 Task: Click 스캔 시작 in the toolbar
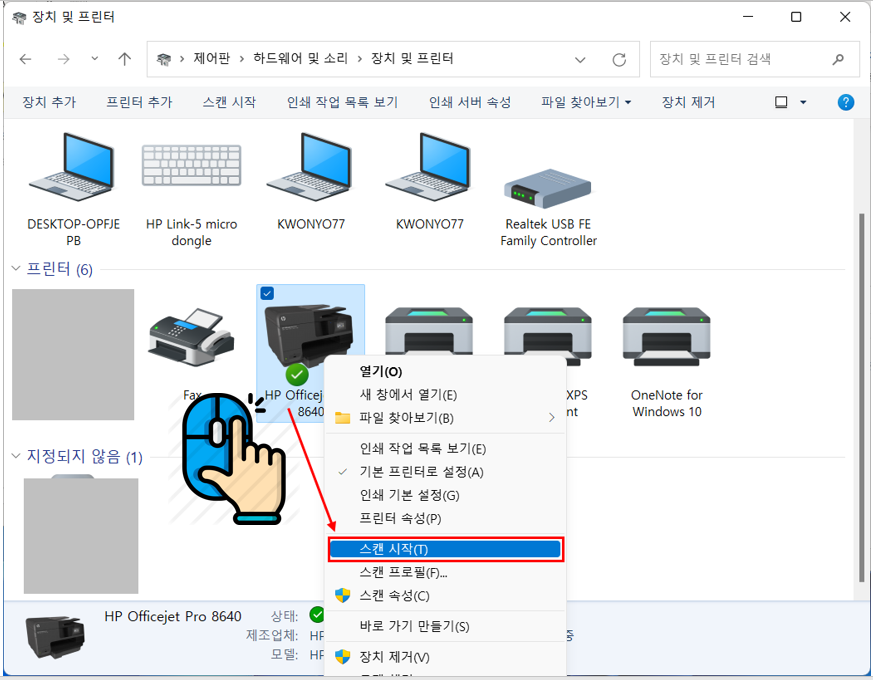[x=229, y=102]
